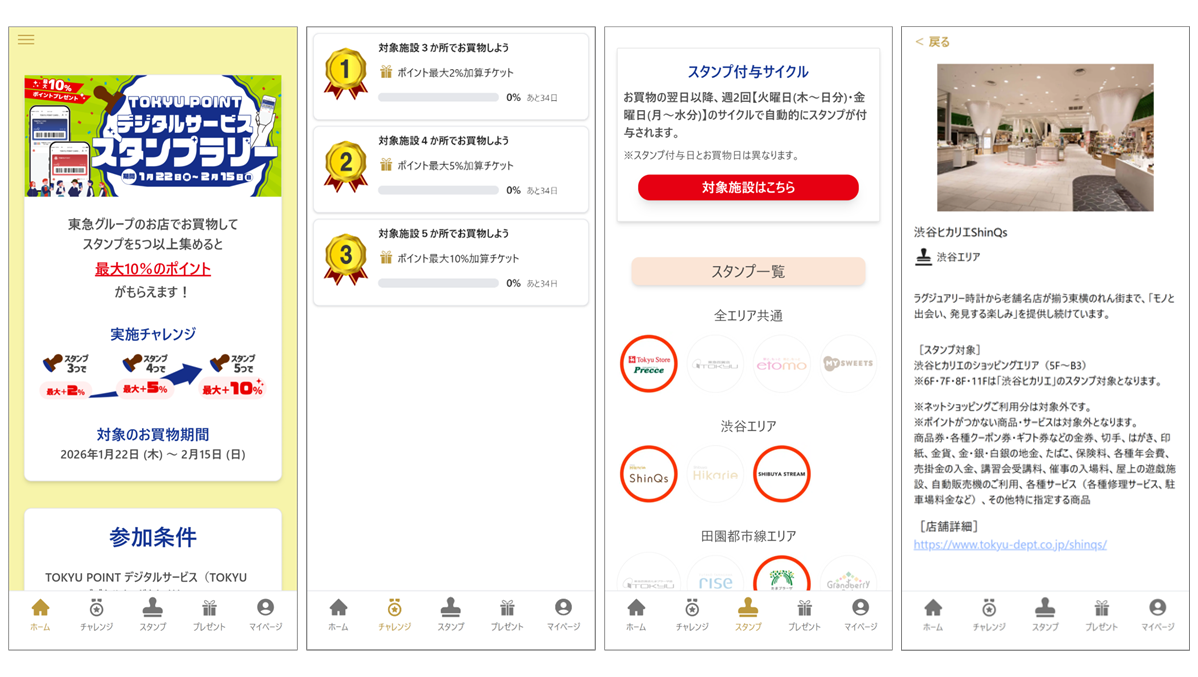Tap the チャレンジ icon in the ShinQs detail screen

coord(989,607)
